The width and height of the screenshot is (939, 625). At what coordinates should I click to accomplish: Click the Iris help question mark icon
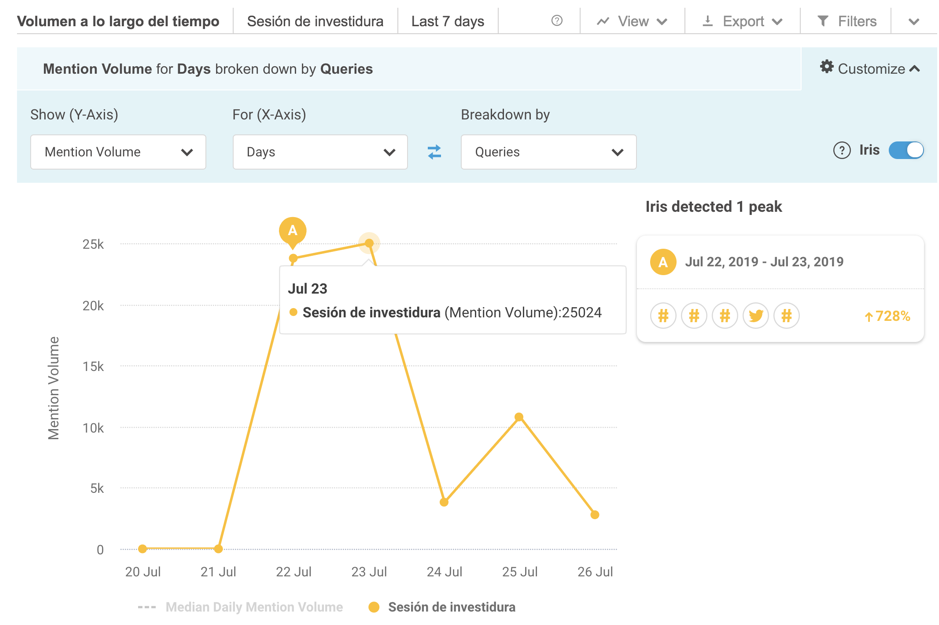[x=842, y=150]
